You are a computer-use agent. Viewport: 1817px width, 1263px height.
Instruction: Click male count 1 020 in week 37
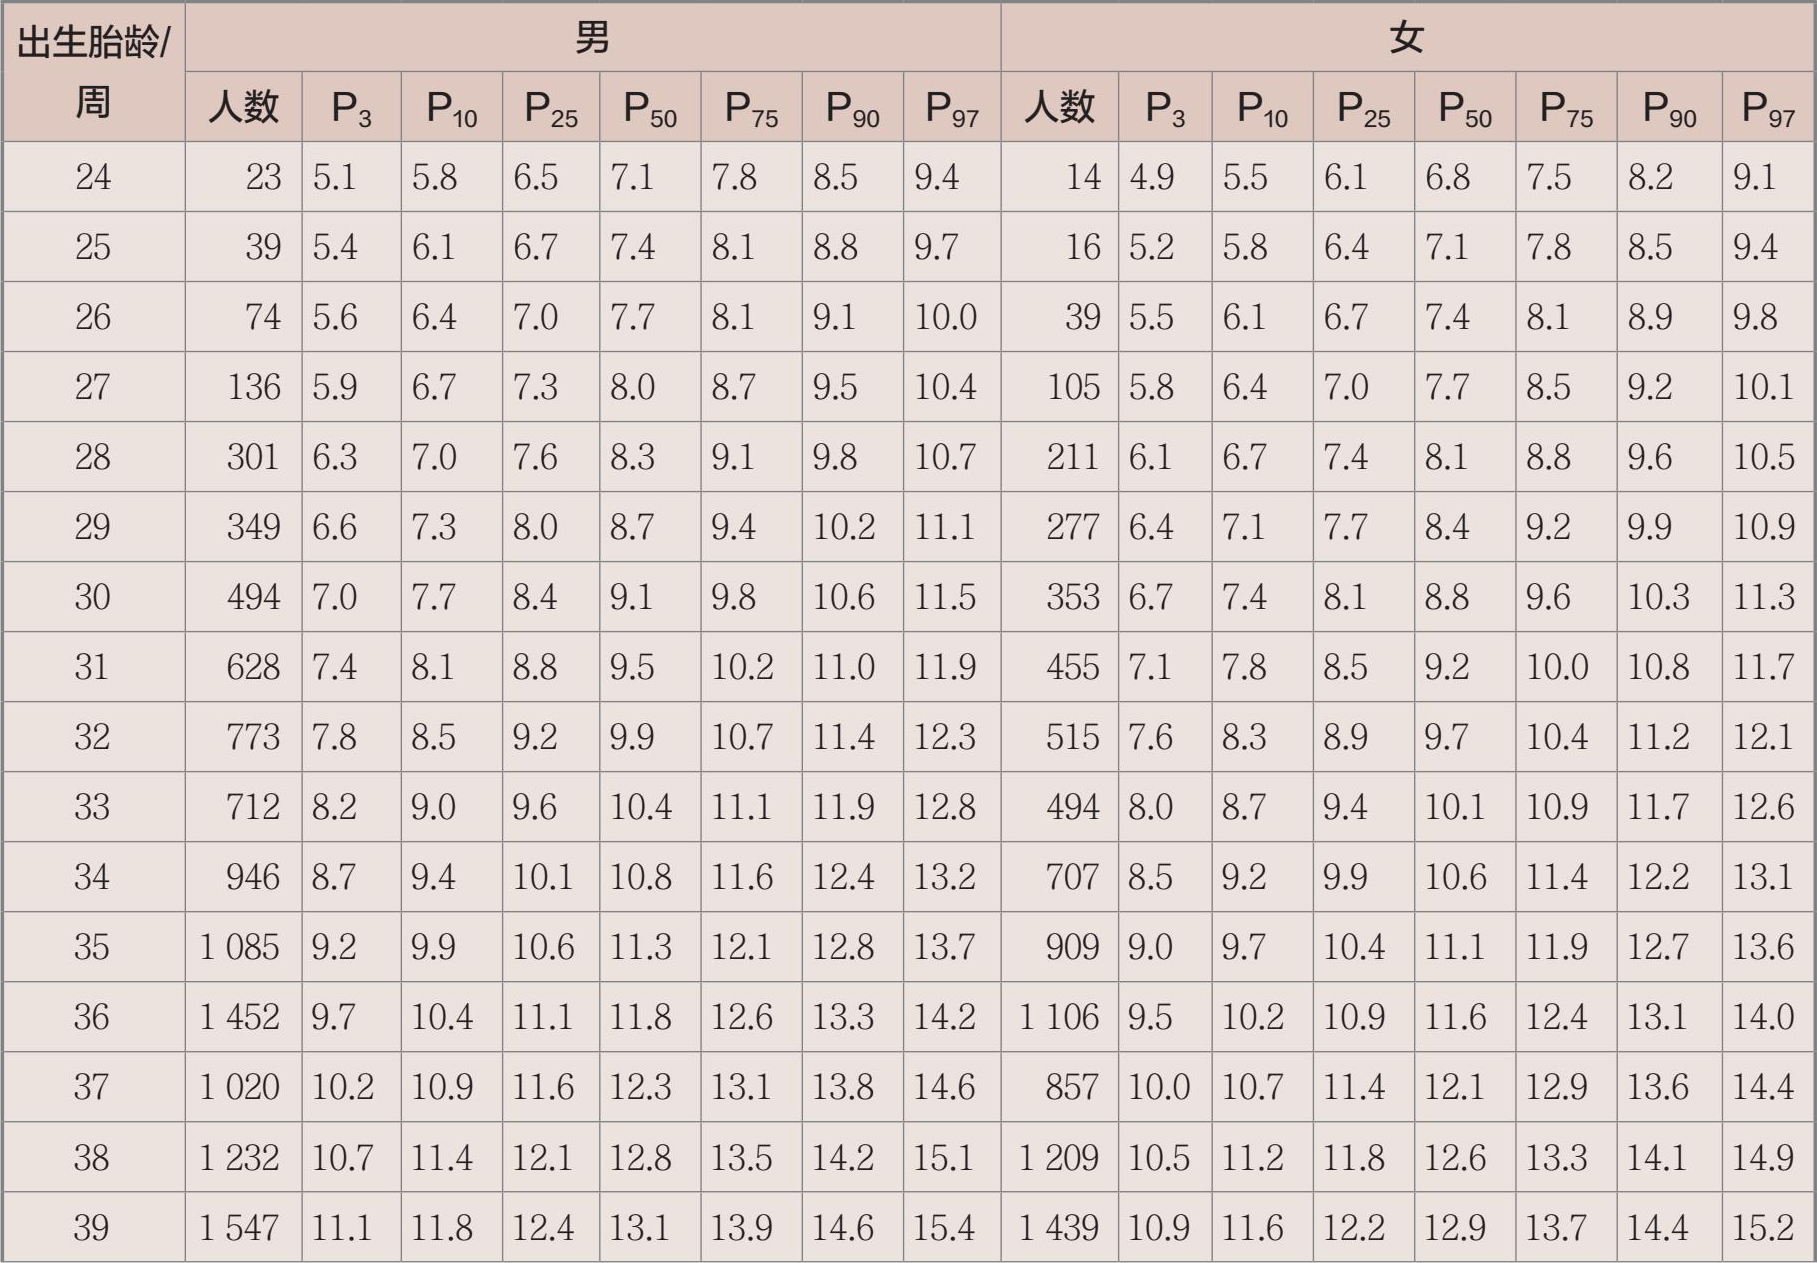coord(240,1087)
